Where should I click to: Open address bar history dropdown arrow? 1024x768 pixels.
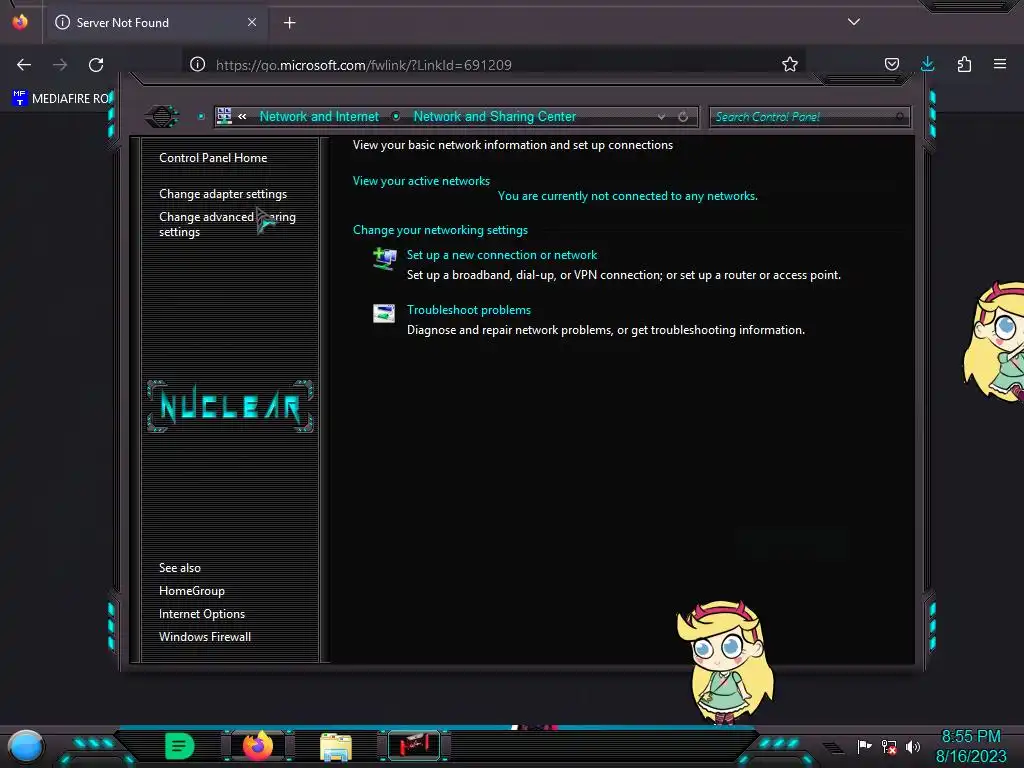tap(662, 116)
